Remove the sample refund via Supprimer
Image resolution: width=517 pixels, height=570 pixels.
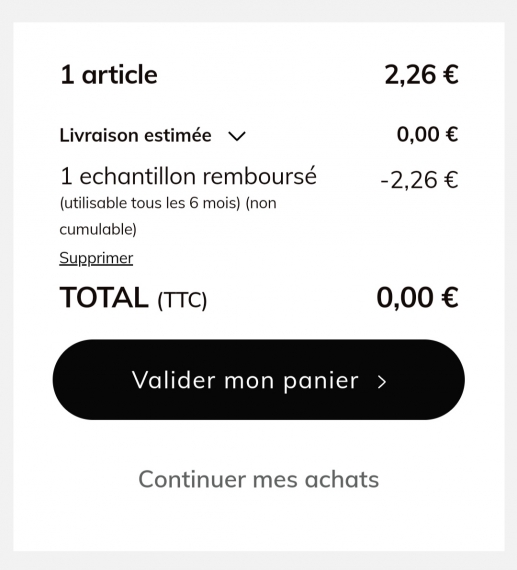click(96, 258)
